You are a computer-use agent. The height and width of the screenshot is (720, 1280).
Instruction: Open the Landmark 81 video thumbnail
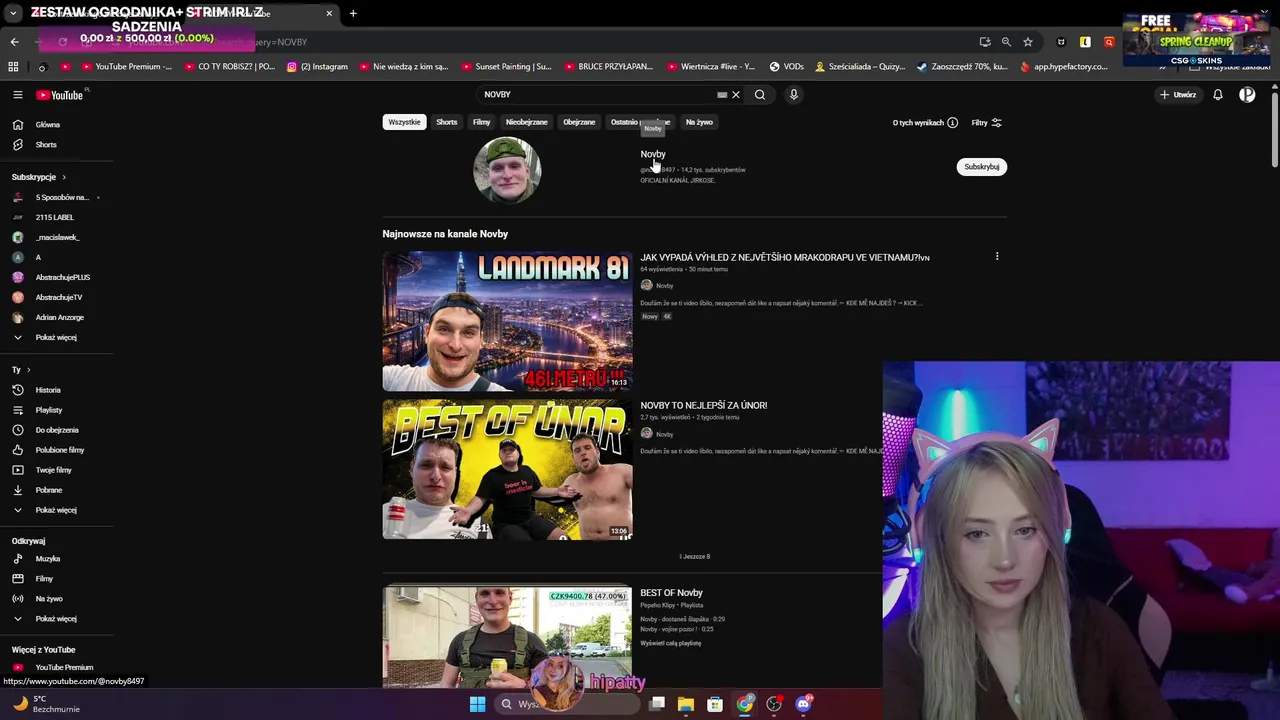pyautogui.click(x=507, y=321)
